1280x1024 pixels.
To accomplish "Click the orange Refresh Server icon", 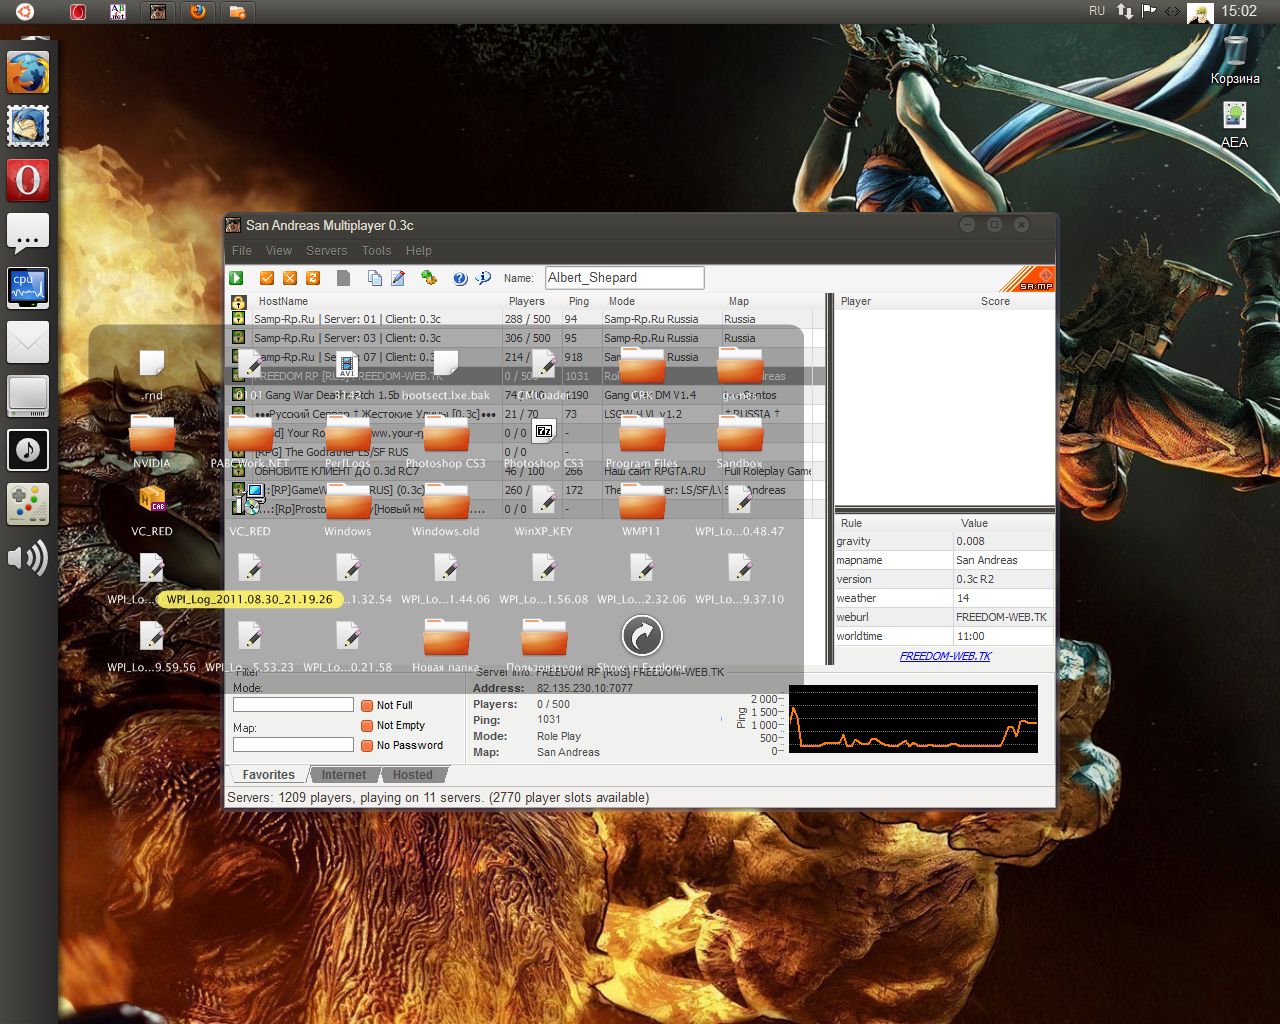I will tap(313, 278).
